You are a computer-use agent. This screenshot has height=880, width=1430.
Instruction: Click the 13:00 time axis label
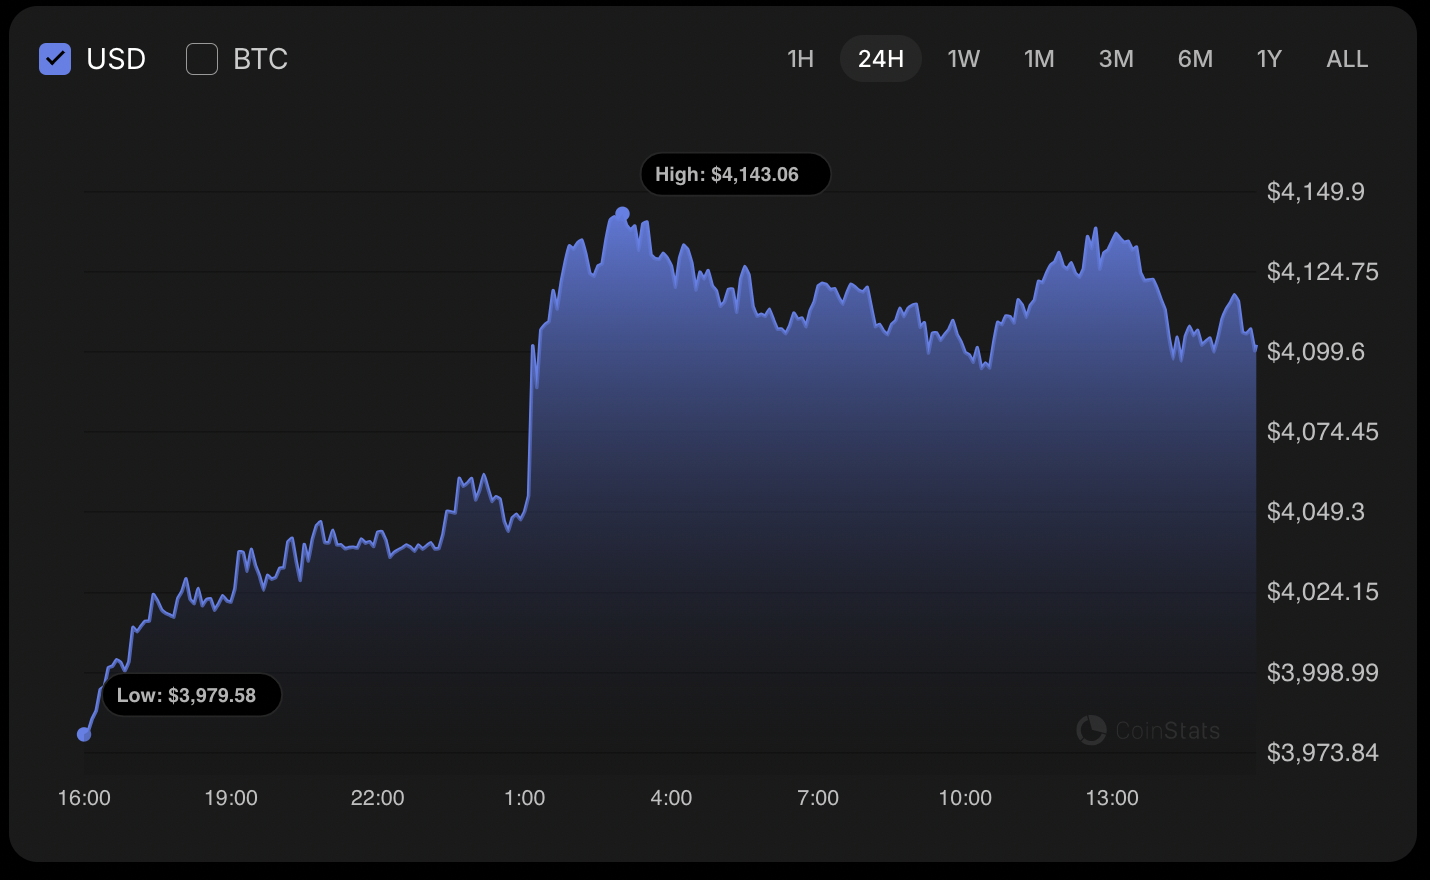click(1111, 798)
